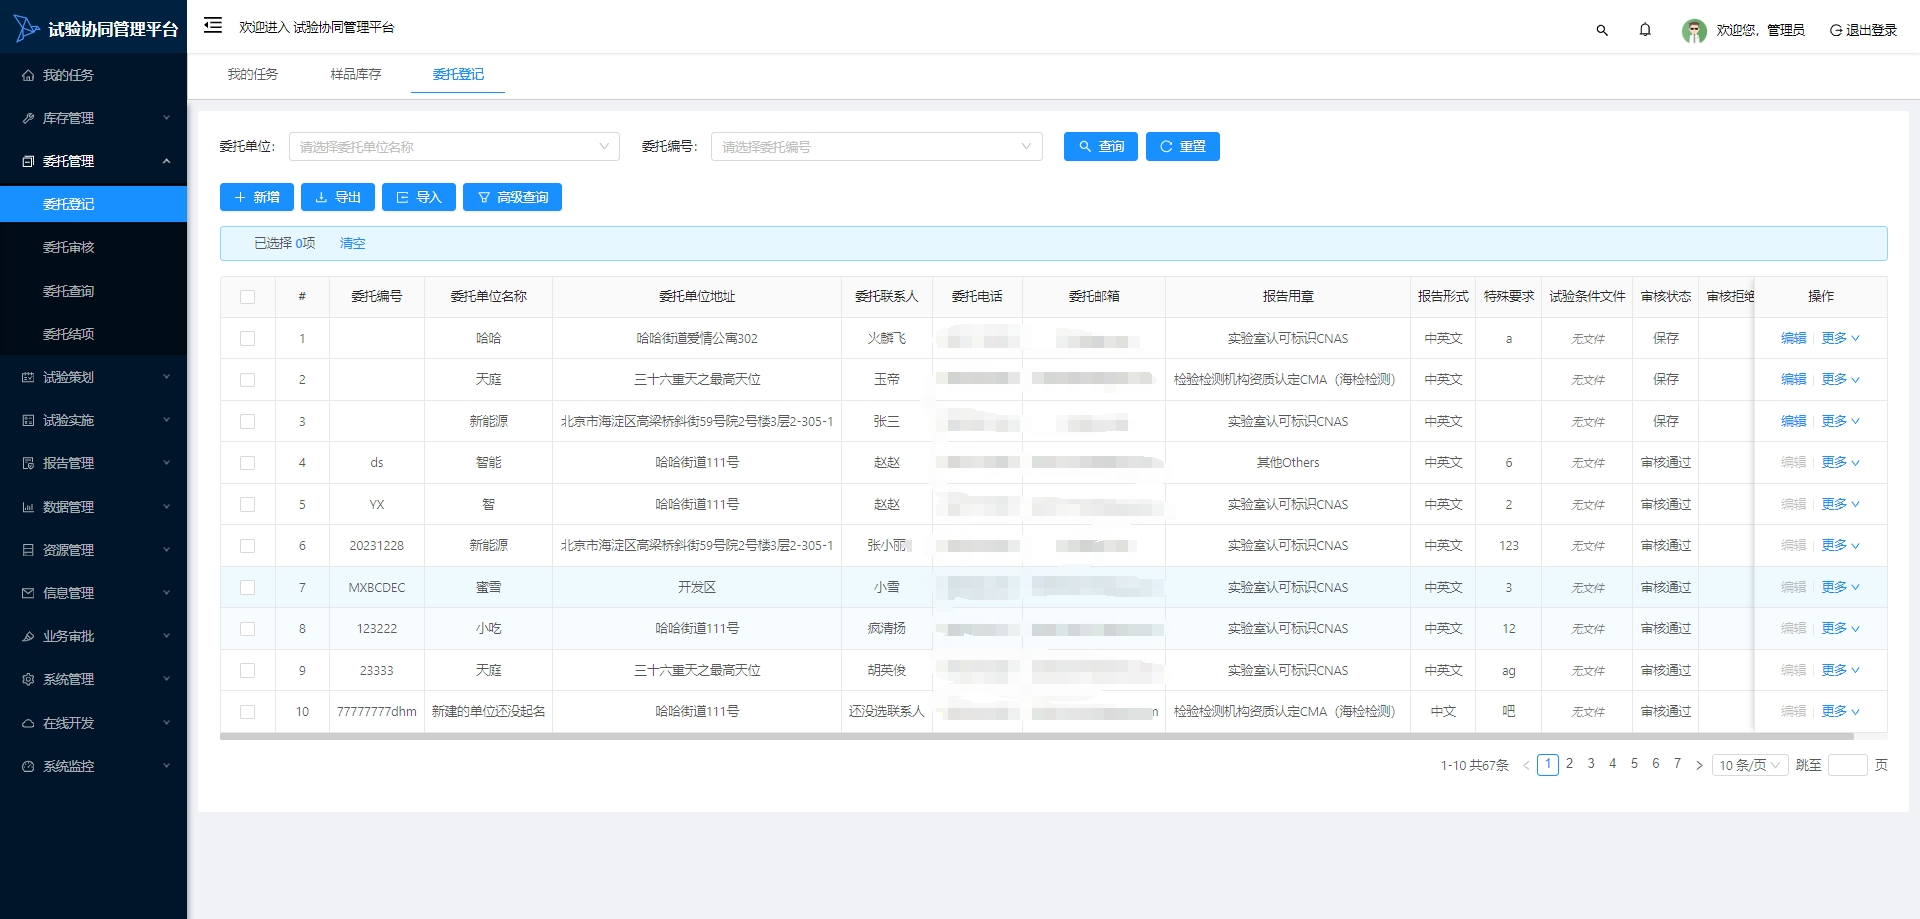This screenshot has width=1920, height=919.
Task: Click the icon beside 资源管理
Action: click(28, 550)
